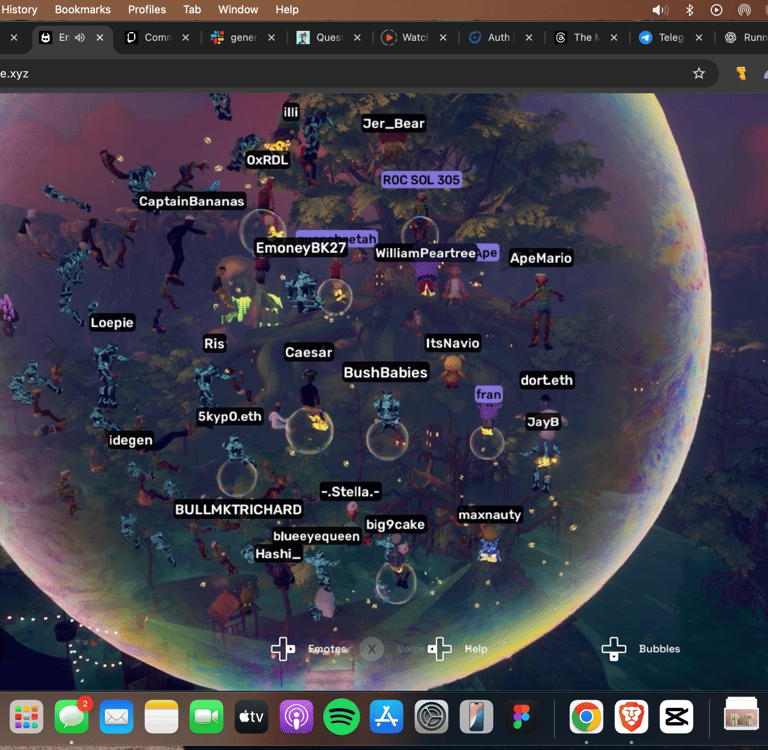Click the dort.eth name tag
Screen dimensions: 768x750
click(547, 380)
